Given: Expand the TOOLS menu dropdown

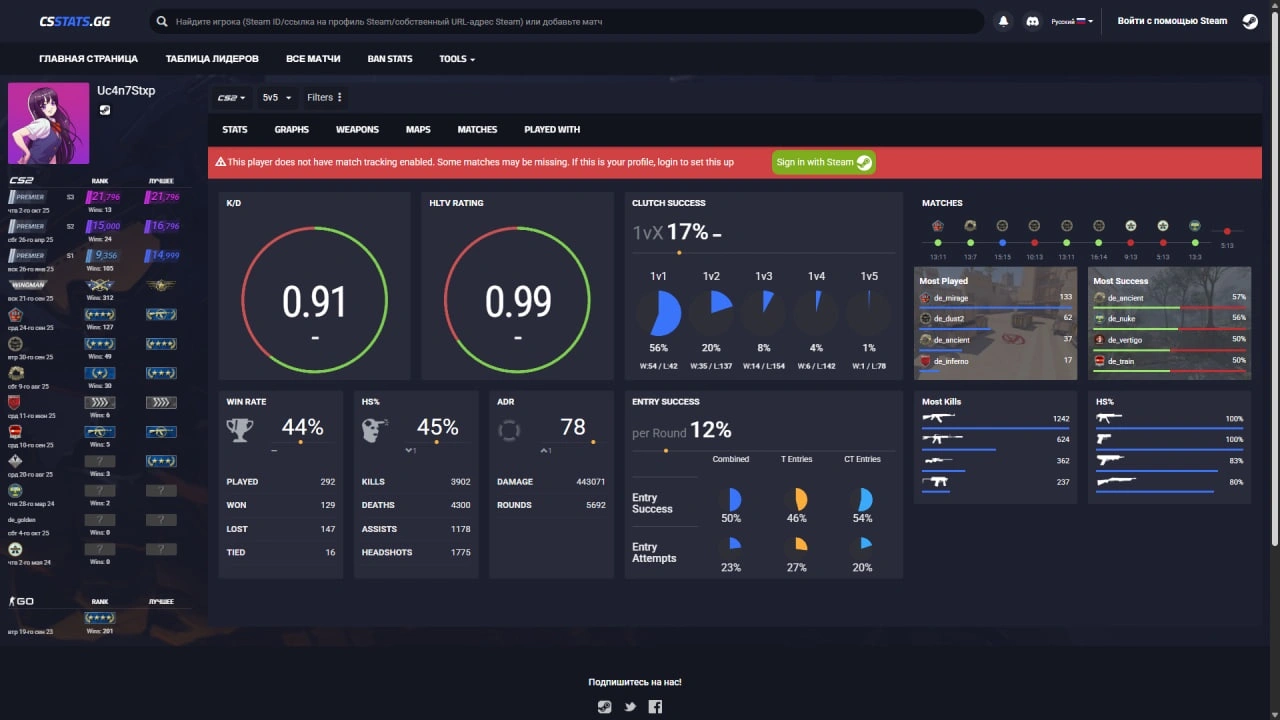Looking at the screenshot, I should 456,59.
